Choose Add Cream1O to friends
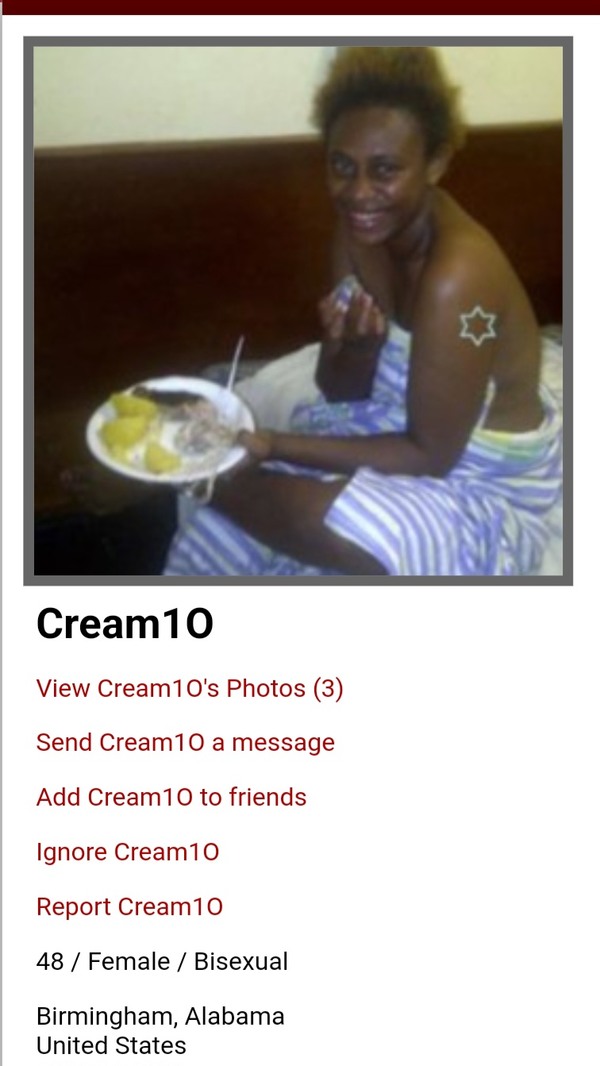The image size is (600, 1066). click(171, 797)
